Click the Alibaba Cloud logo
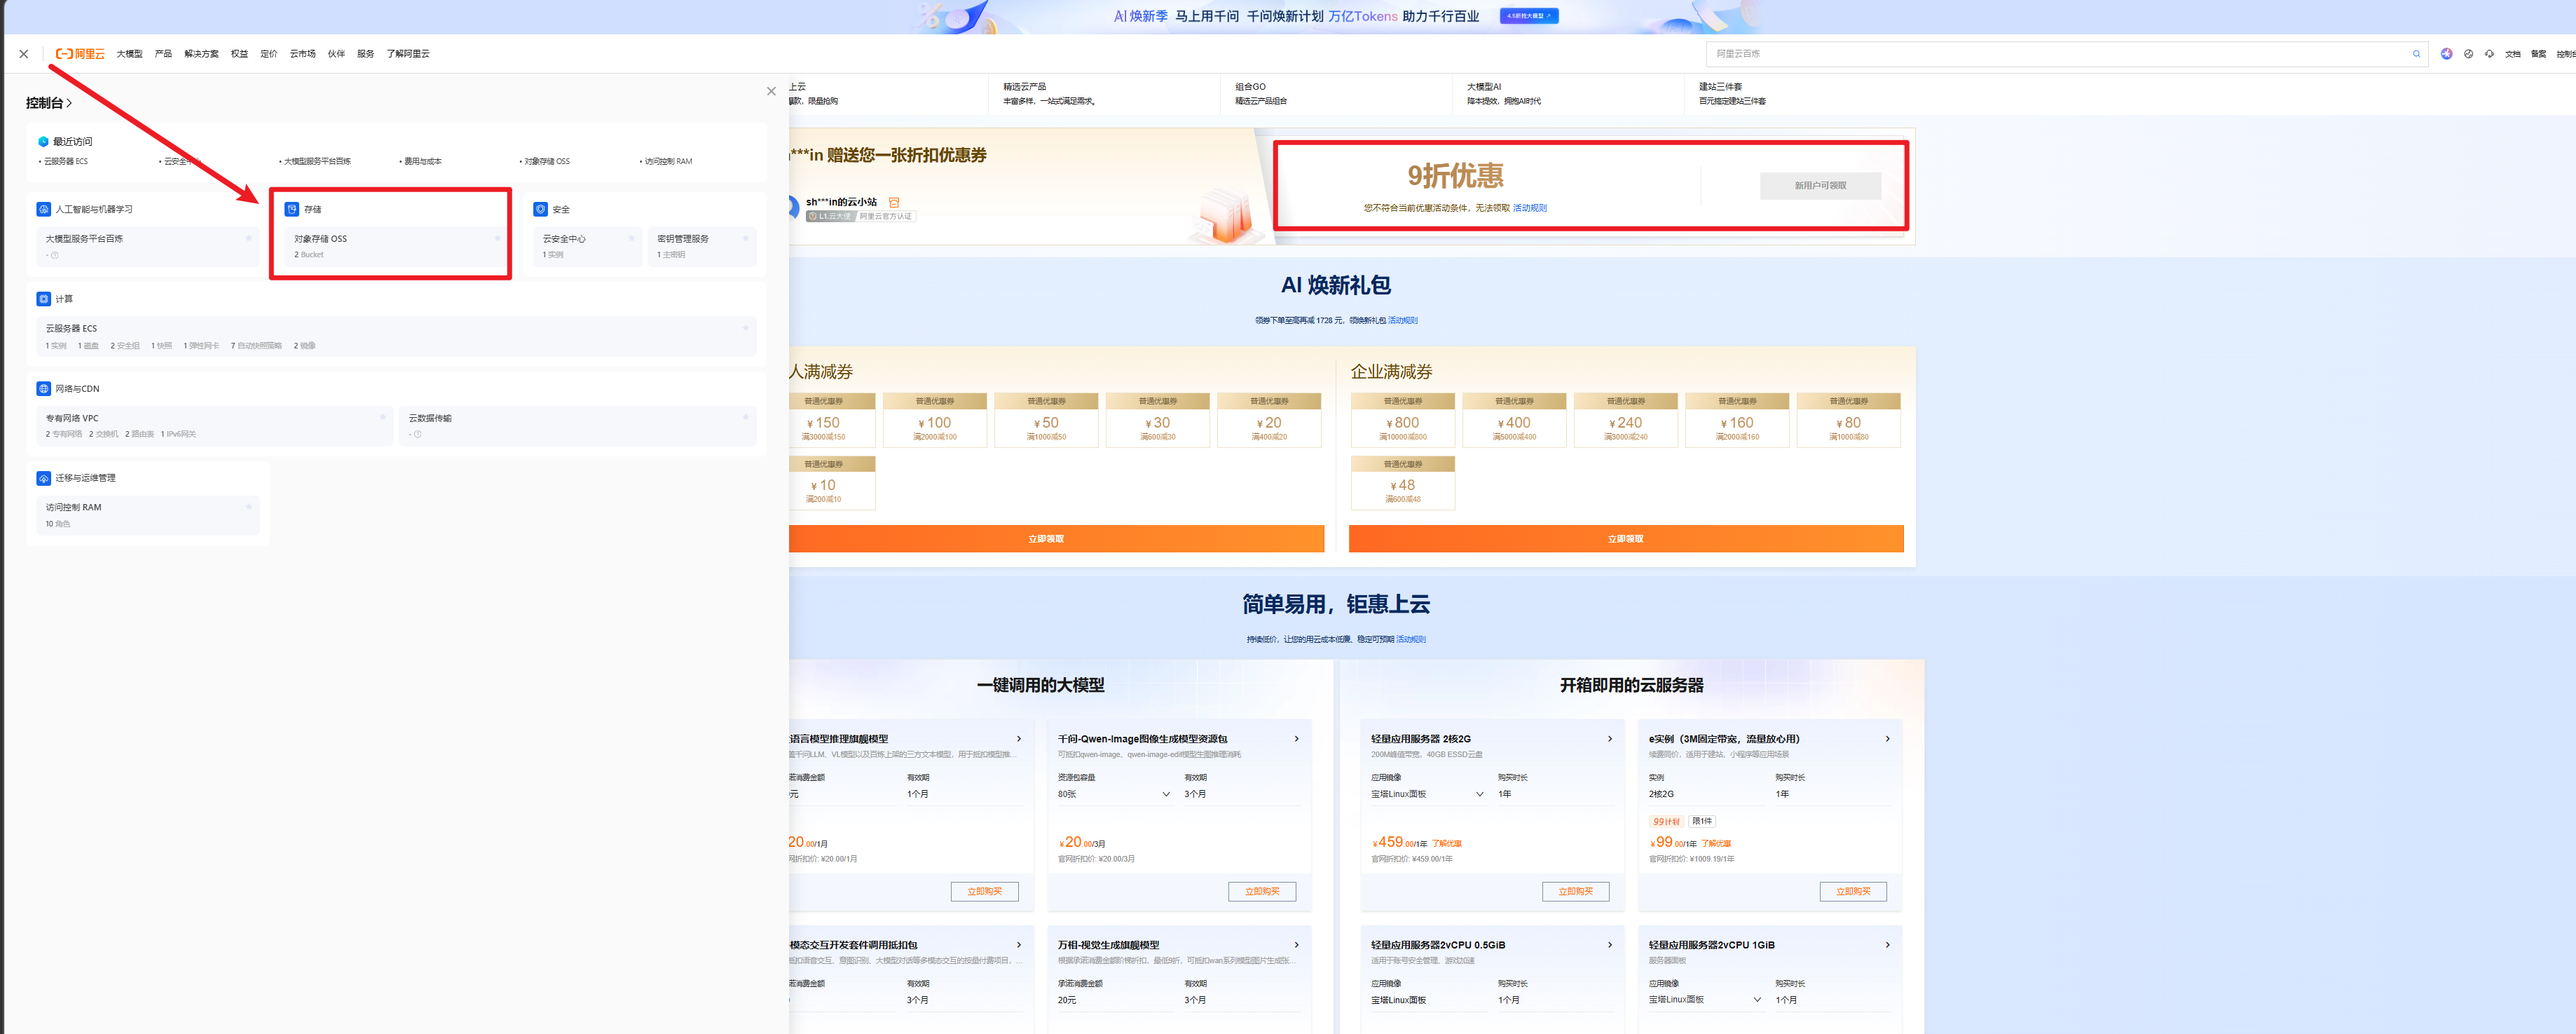This screenshot has height=1034, width=2576. [80, 54]
